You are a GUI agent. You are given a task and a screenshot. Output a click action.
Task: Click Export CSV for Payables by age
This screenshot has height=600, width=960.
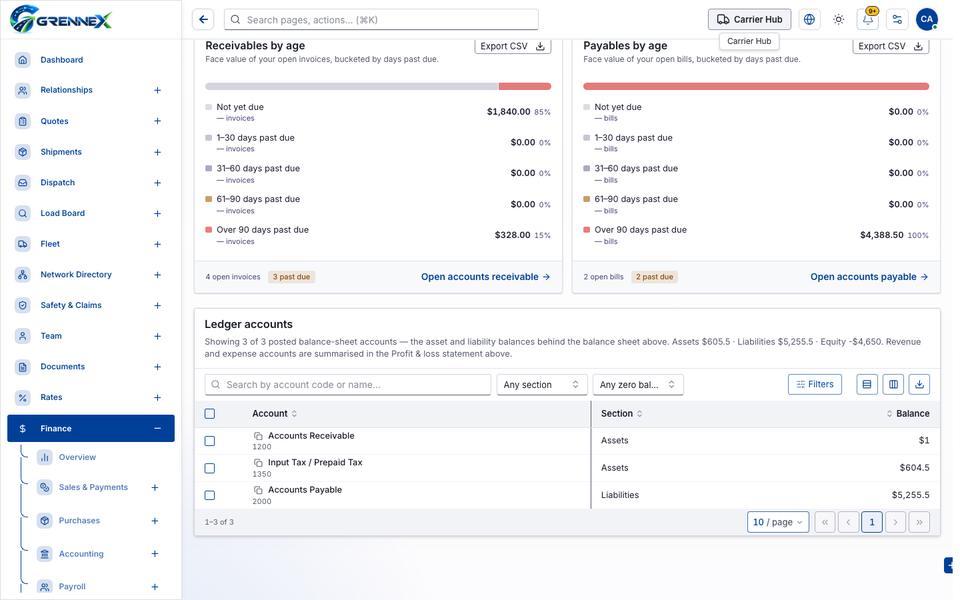pos(890,47)
